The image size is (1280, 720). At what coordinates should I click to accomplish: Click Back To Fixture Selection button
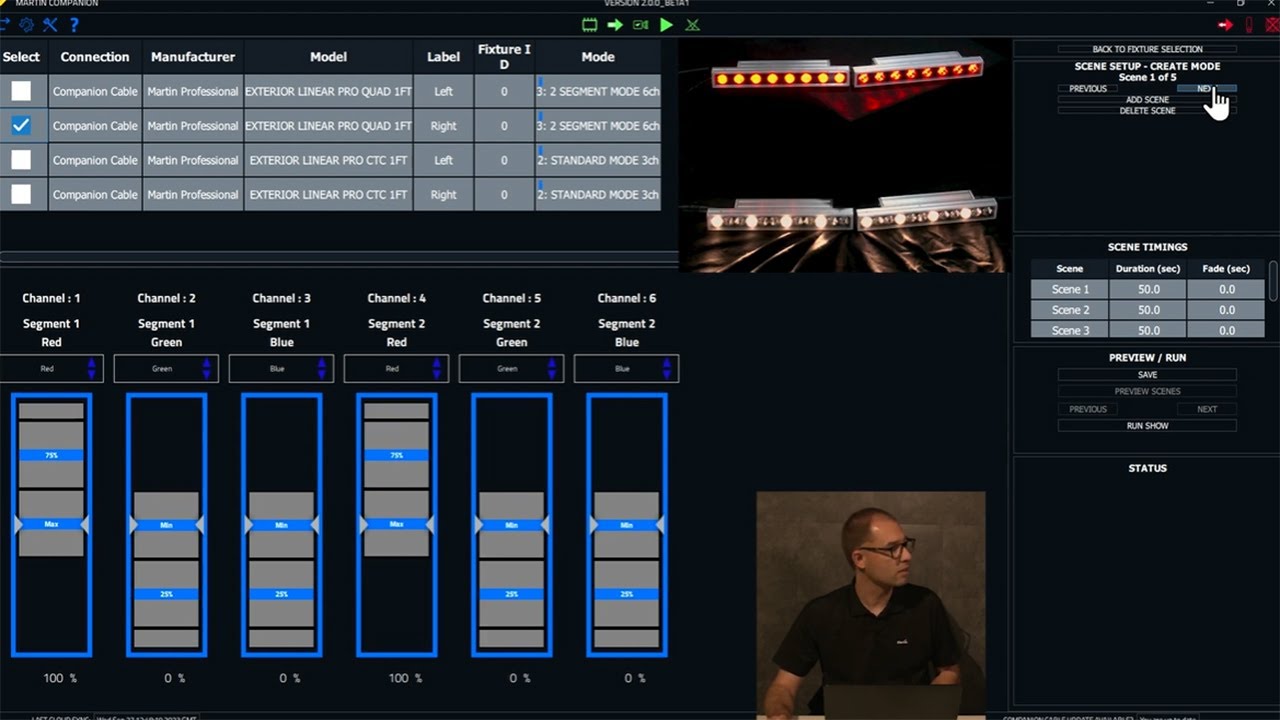(x=1147, y=49)
